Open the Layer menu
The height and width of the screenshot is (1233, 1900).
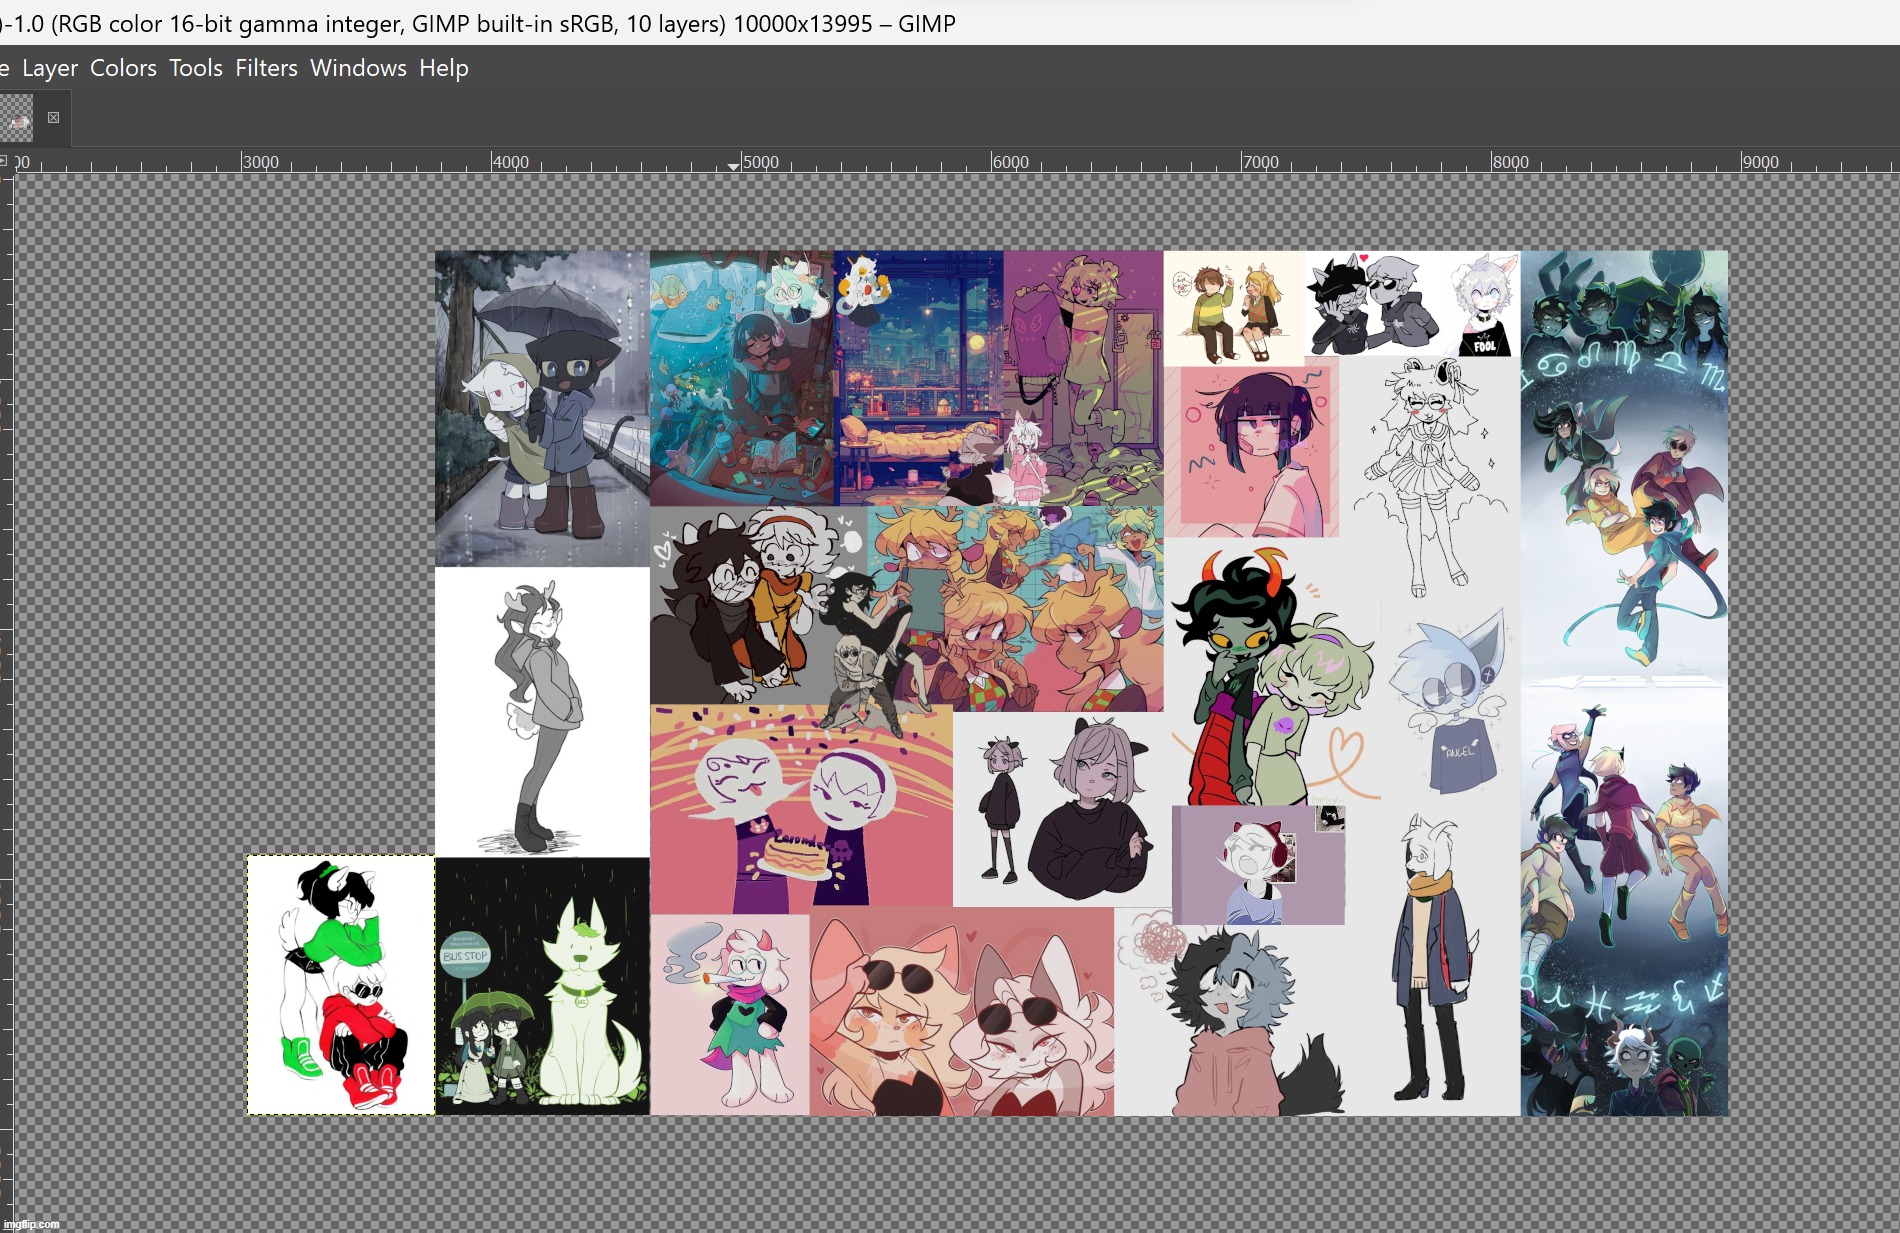point(49,68)
